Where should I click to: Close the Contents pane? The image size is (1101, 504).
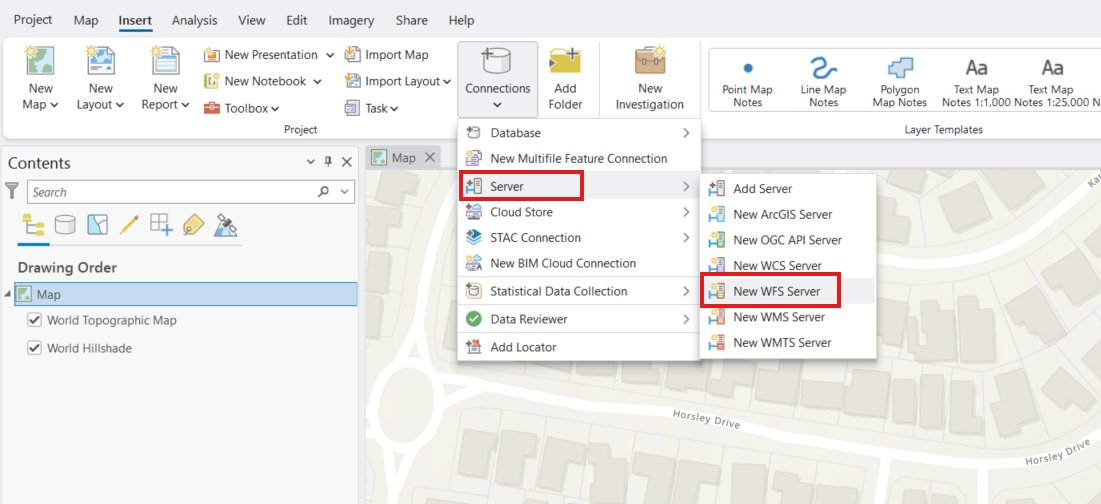tap(346, 162)
